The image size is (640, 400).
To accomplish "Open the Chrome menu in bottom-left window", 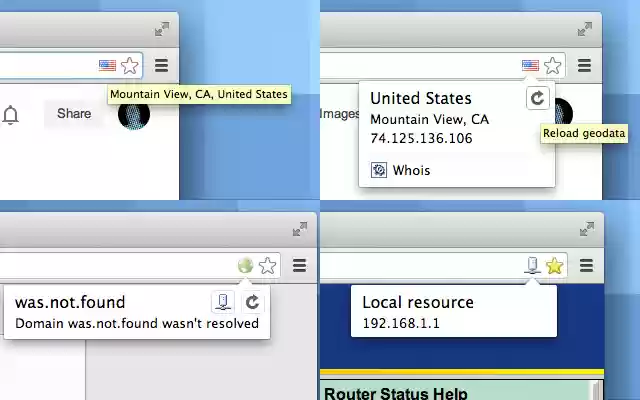I will [x=300, y=266].
